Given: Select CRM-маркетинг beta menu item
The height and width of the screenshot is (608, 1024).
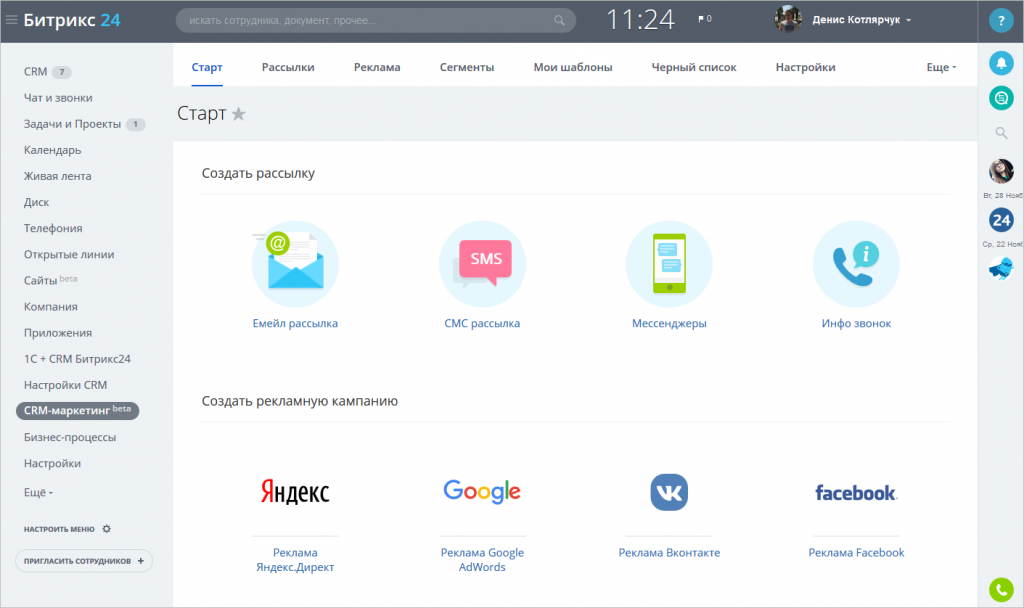Looking at the screenshot, I should coord(77,411).
